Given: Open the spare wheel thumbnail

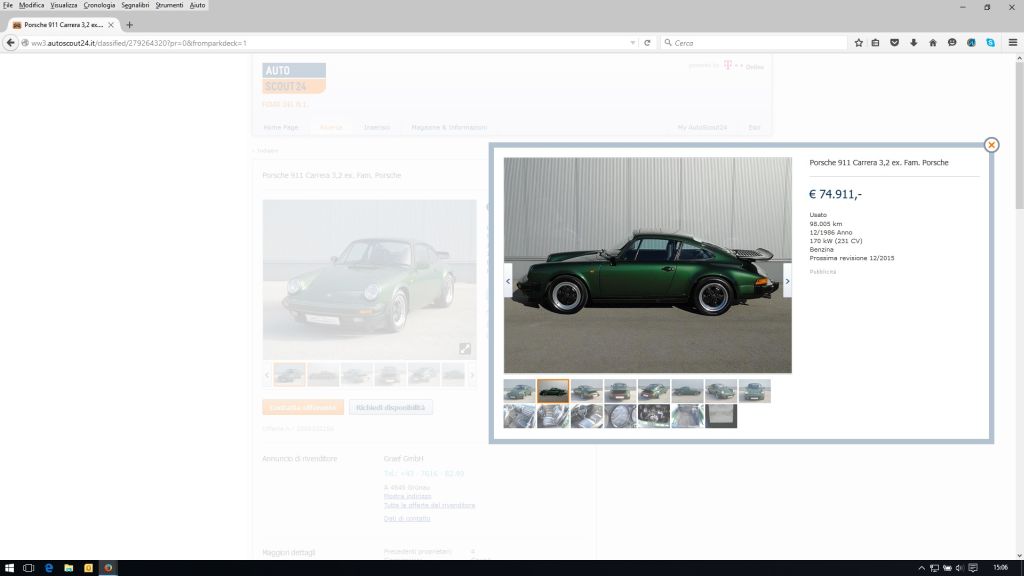Looking at the screenshot, I should click(620, 416).
